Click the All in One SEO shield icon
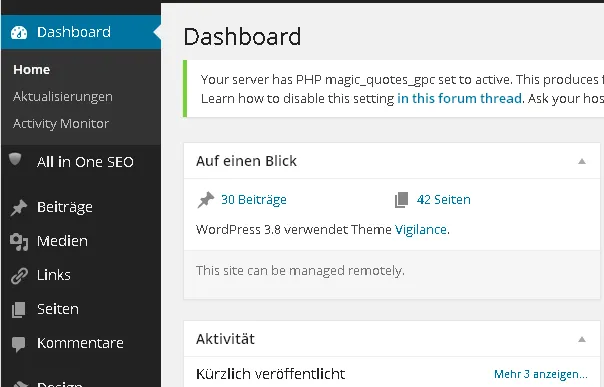 [15, 159]
